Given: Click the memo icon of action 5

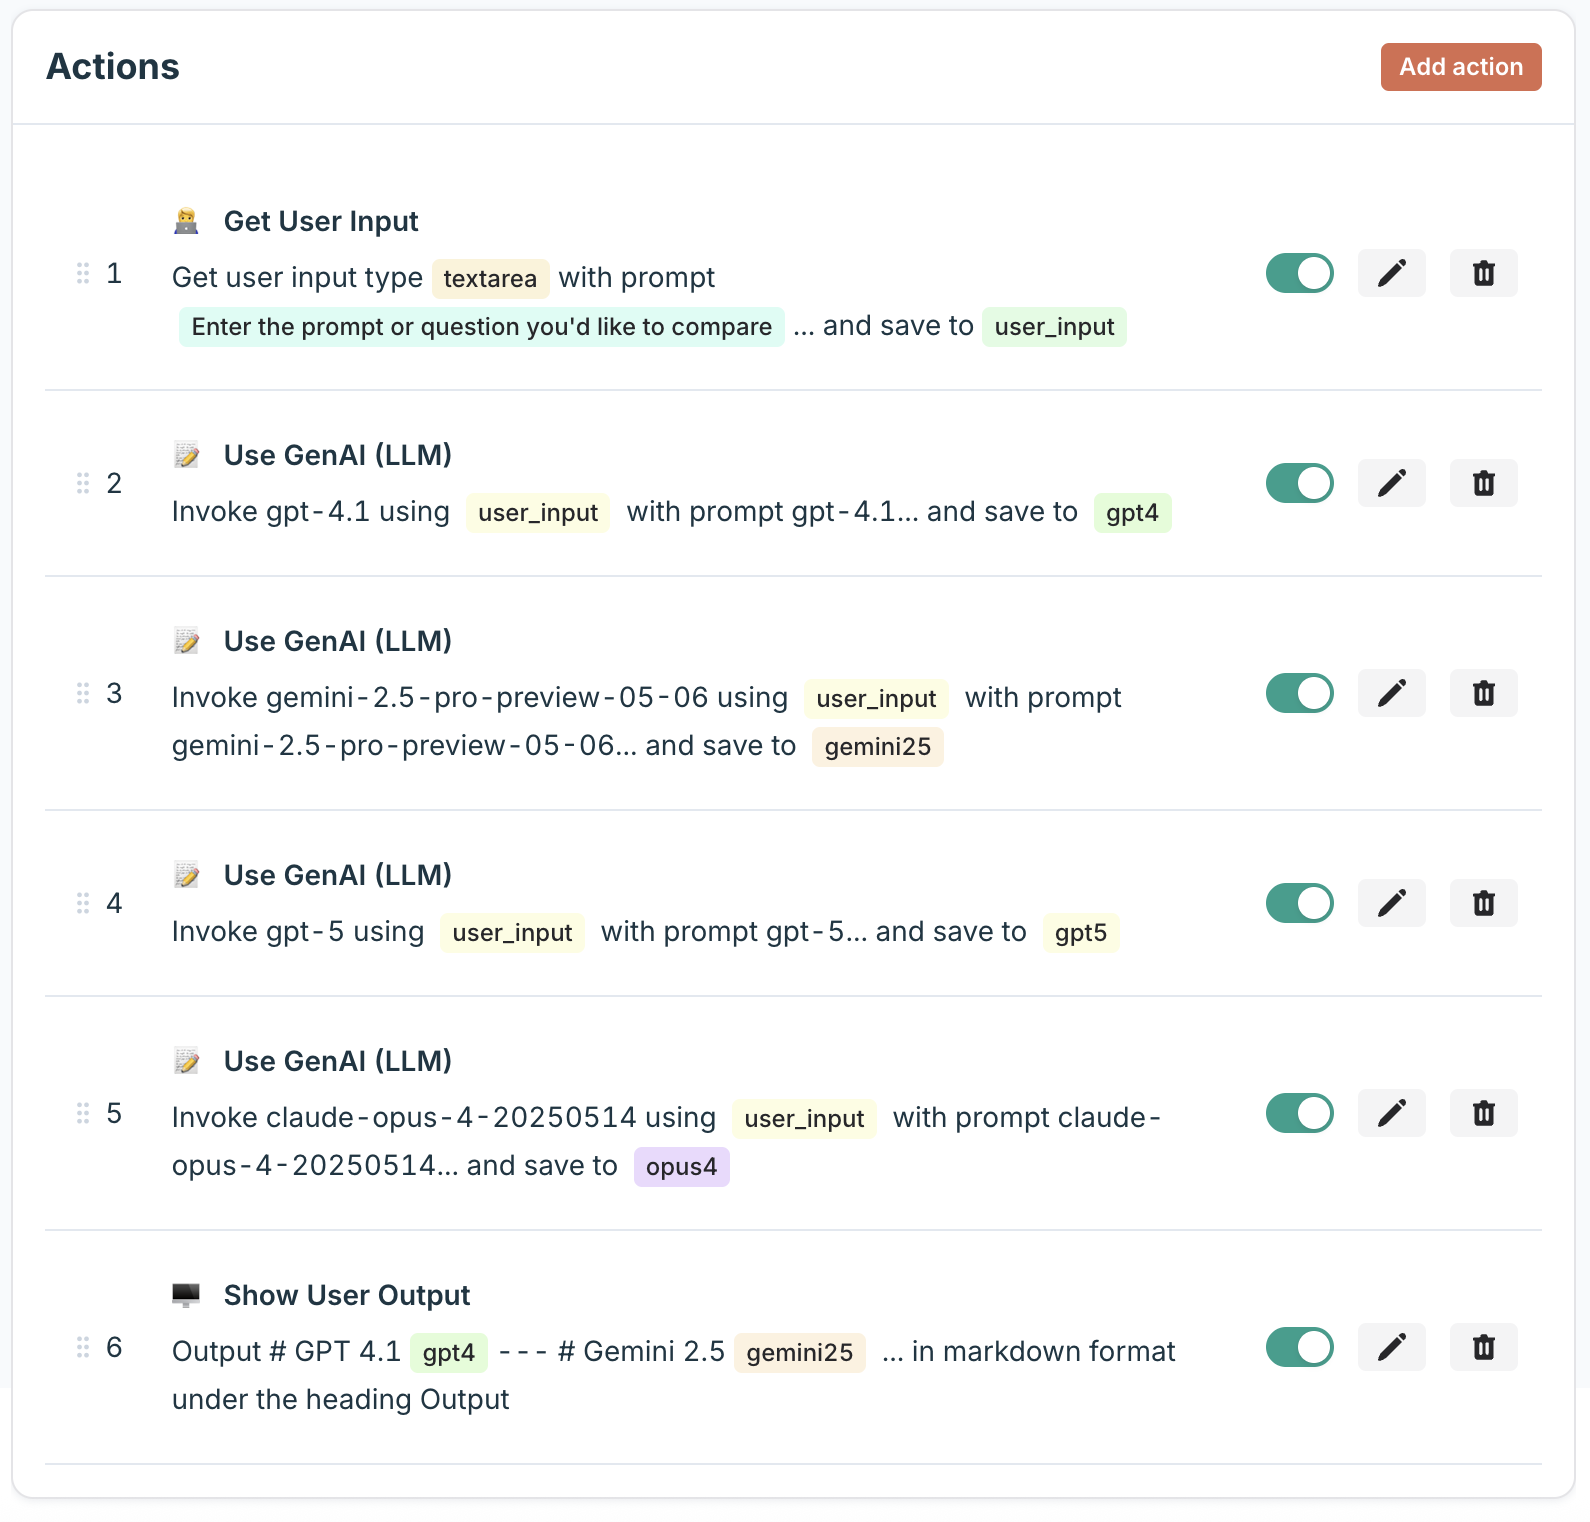Looking at the screenshot, I should pos(186,1061).
